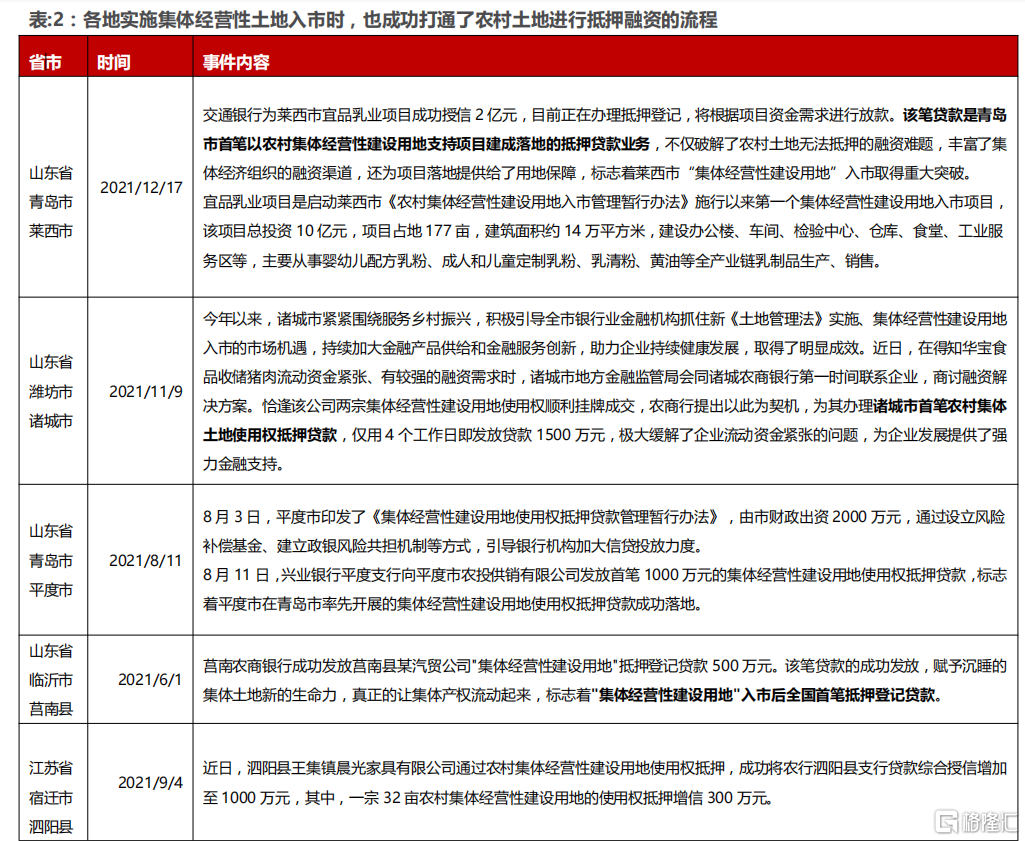Click the line starting 交通银行为莱西市宜品乳业项目
The height and width of the screenshot is (841, 1025).
pyautogui.click(x=605, y=115)
